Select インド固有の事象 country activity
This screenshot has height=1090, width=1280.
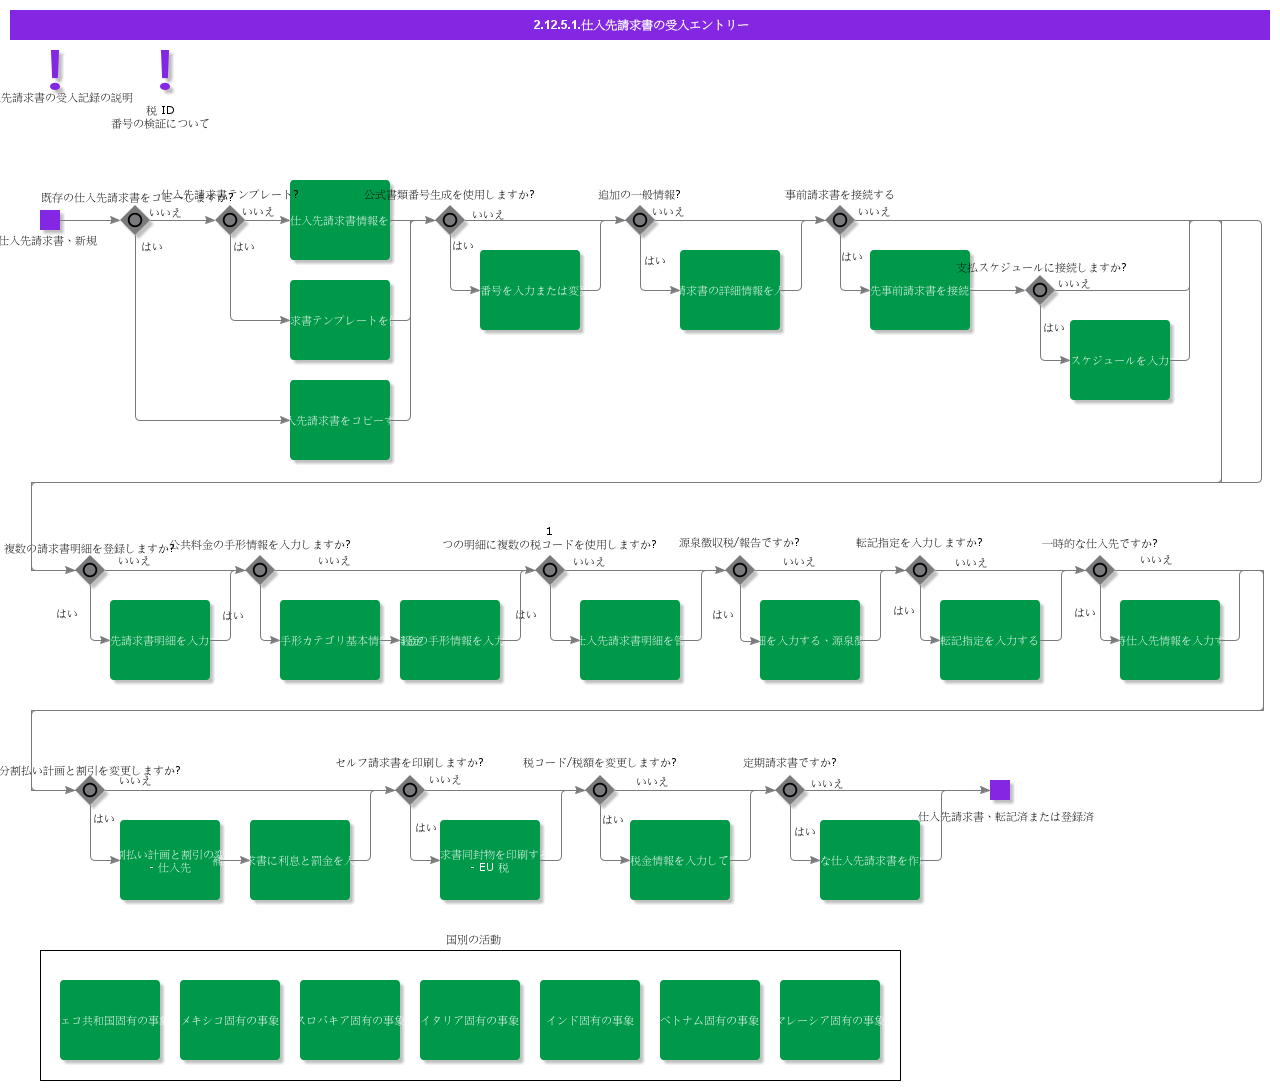[x=590, y=1020]
